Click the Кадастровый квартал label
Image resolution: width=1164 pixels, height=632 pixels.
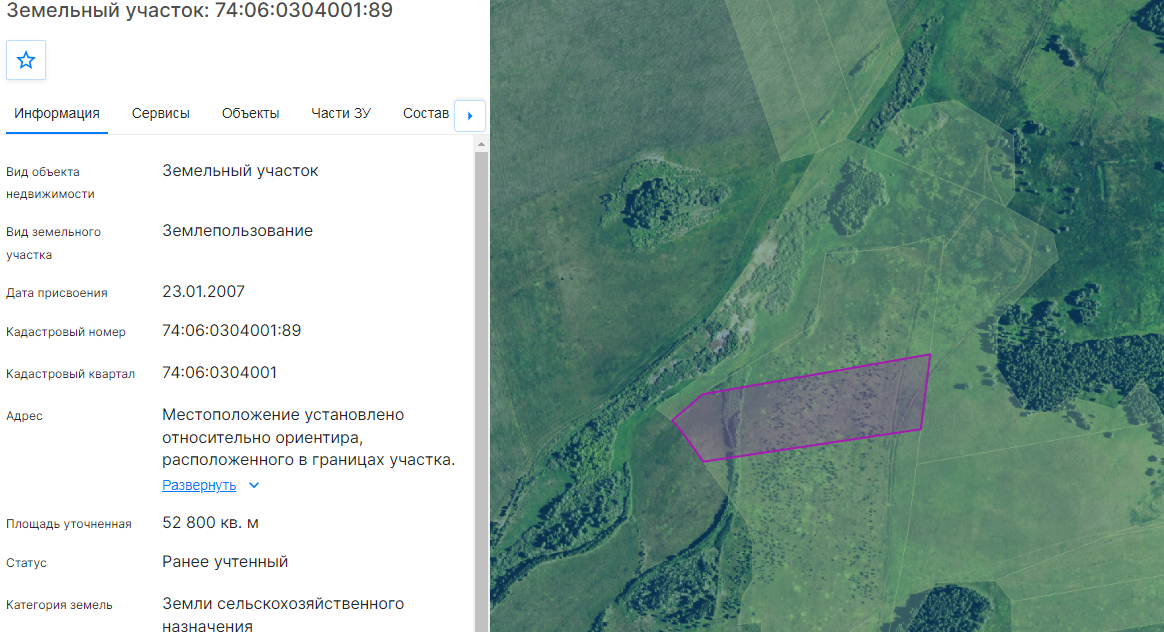(71, 374)
